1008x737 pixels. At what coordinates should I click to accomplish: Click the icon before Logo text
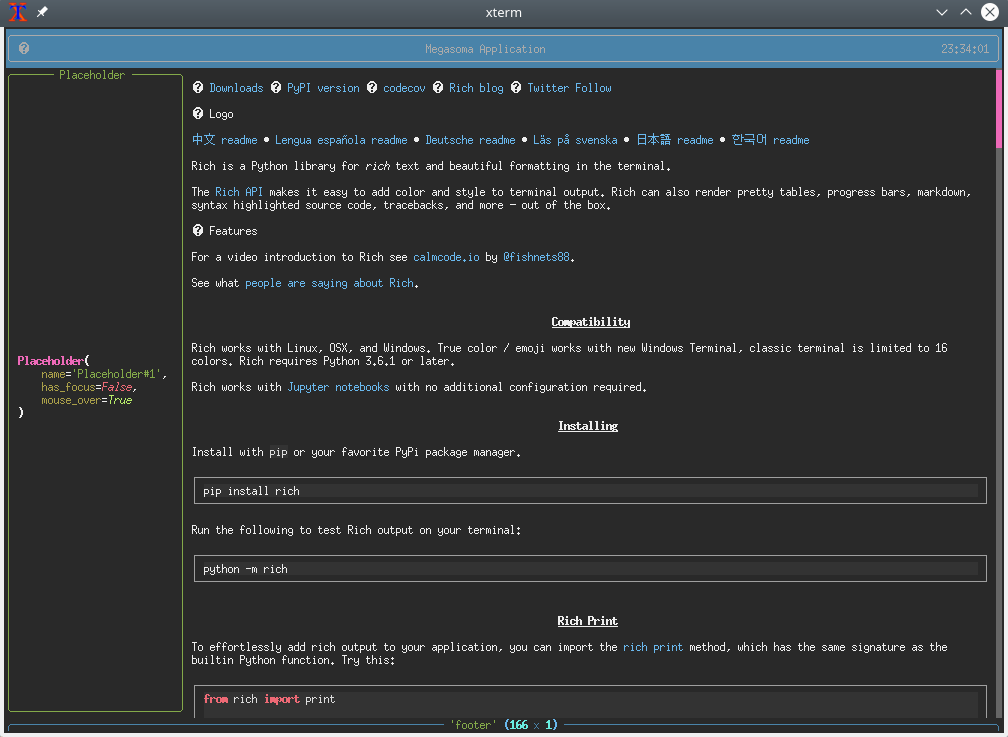click(x=198, y=114)
